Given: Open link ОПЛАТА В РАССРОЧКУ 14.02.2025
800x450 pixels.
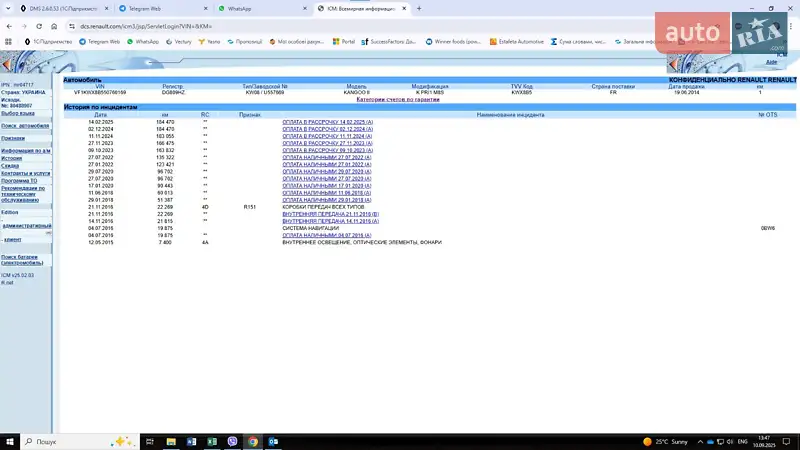Looking at the screenshot, I should [327, 121].
